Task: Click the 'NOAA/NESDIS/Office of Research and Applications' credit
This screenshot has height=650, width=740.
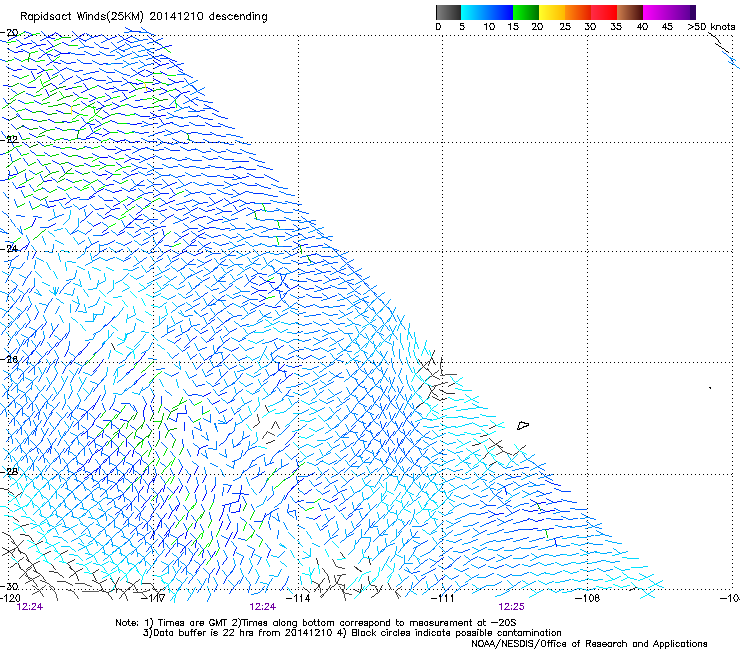Action: [589, 644]
